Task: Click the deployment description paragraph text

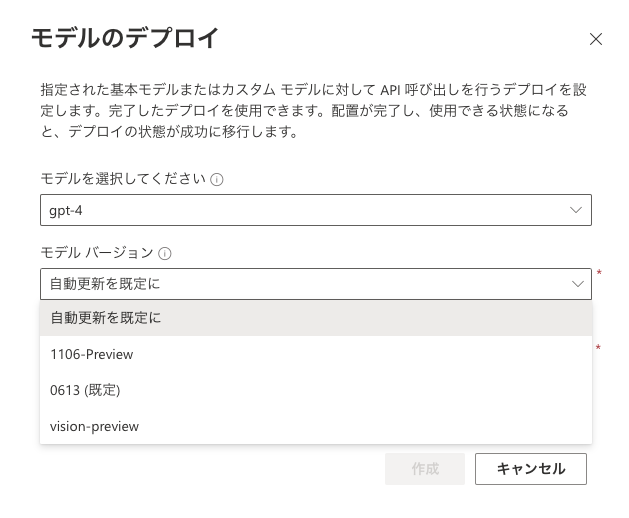Action: (312, 110)
